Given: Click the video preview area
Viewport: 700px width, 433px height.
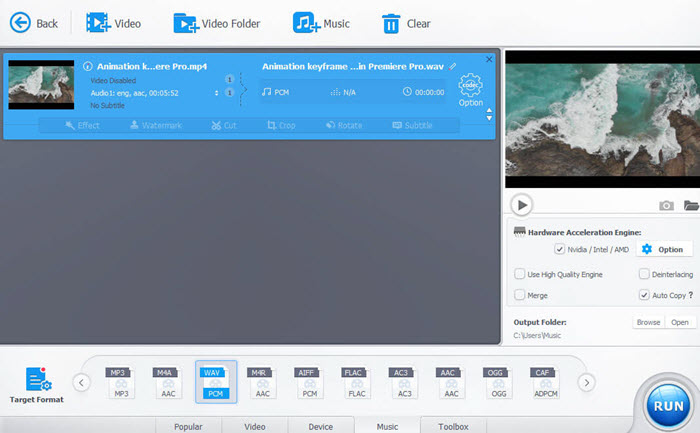Looking at the screenshot, I should (602, 119).
